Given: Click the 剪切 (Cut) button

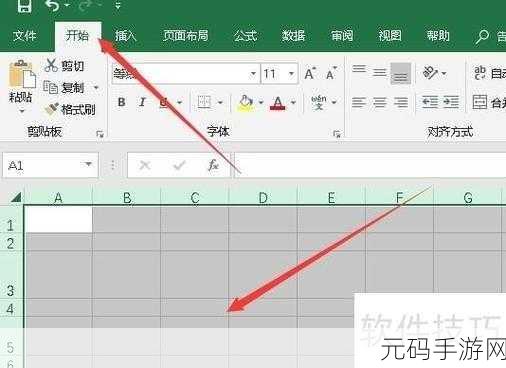Looking at the screenshot, I should coord(64,65).
